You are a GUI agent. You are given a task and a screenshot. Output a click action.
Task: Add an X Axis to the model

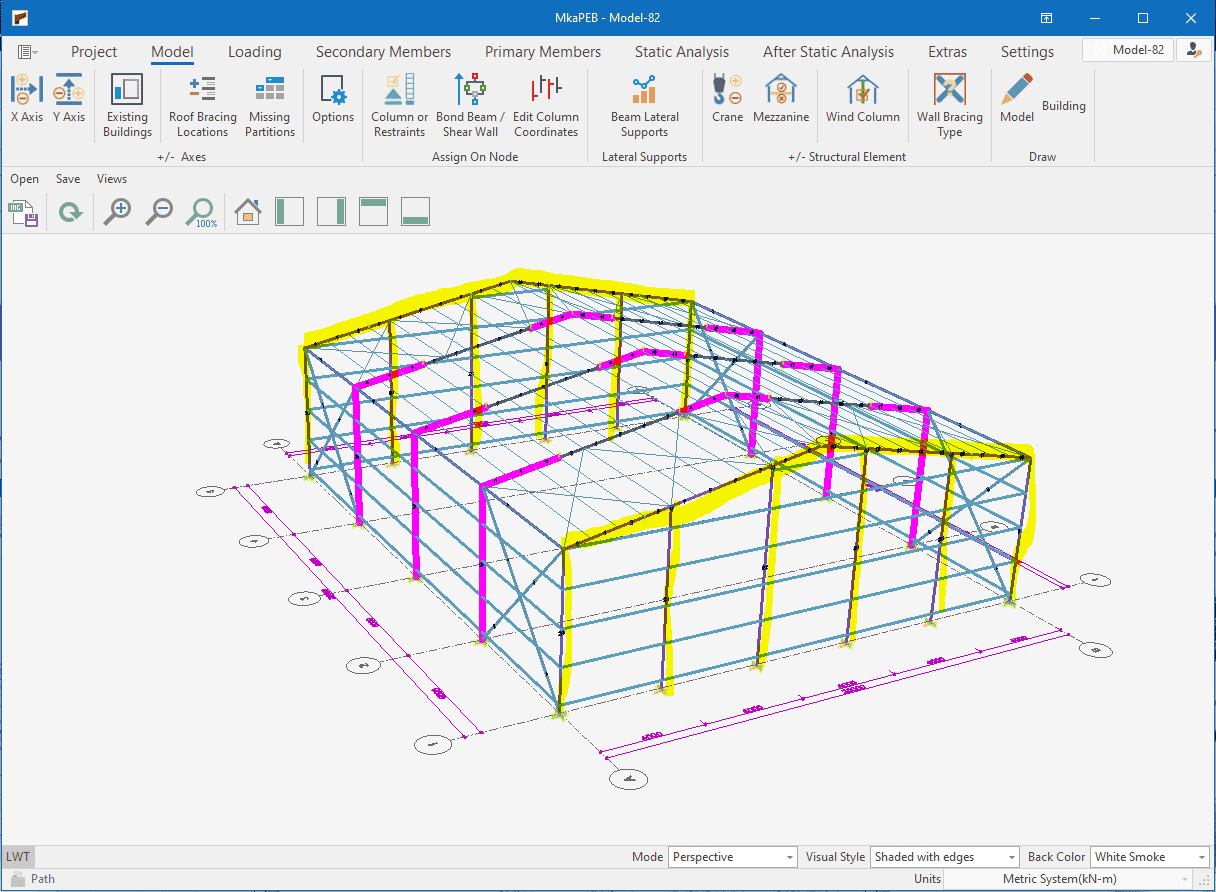click(27, 98)
